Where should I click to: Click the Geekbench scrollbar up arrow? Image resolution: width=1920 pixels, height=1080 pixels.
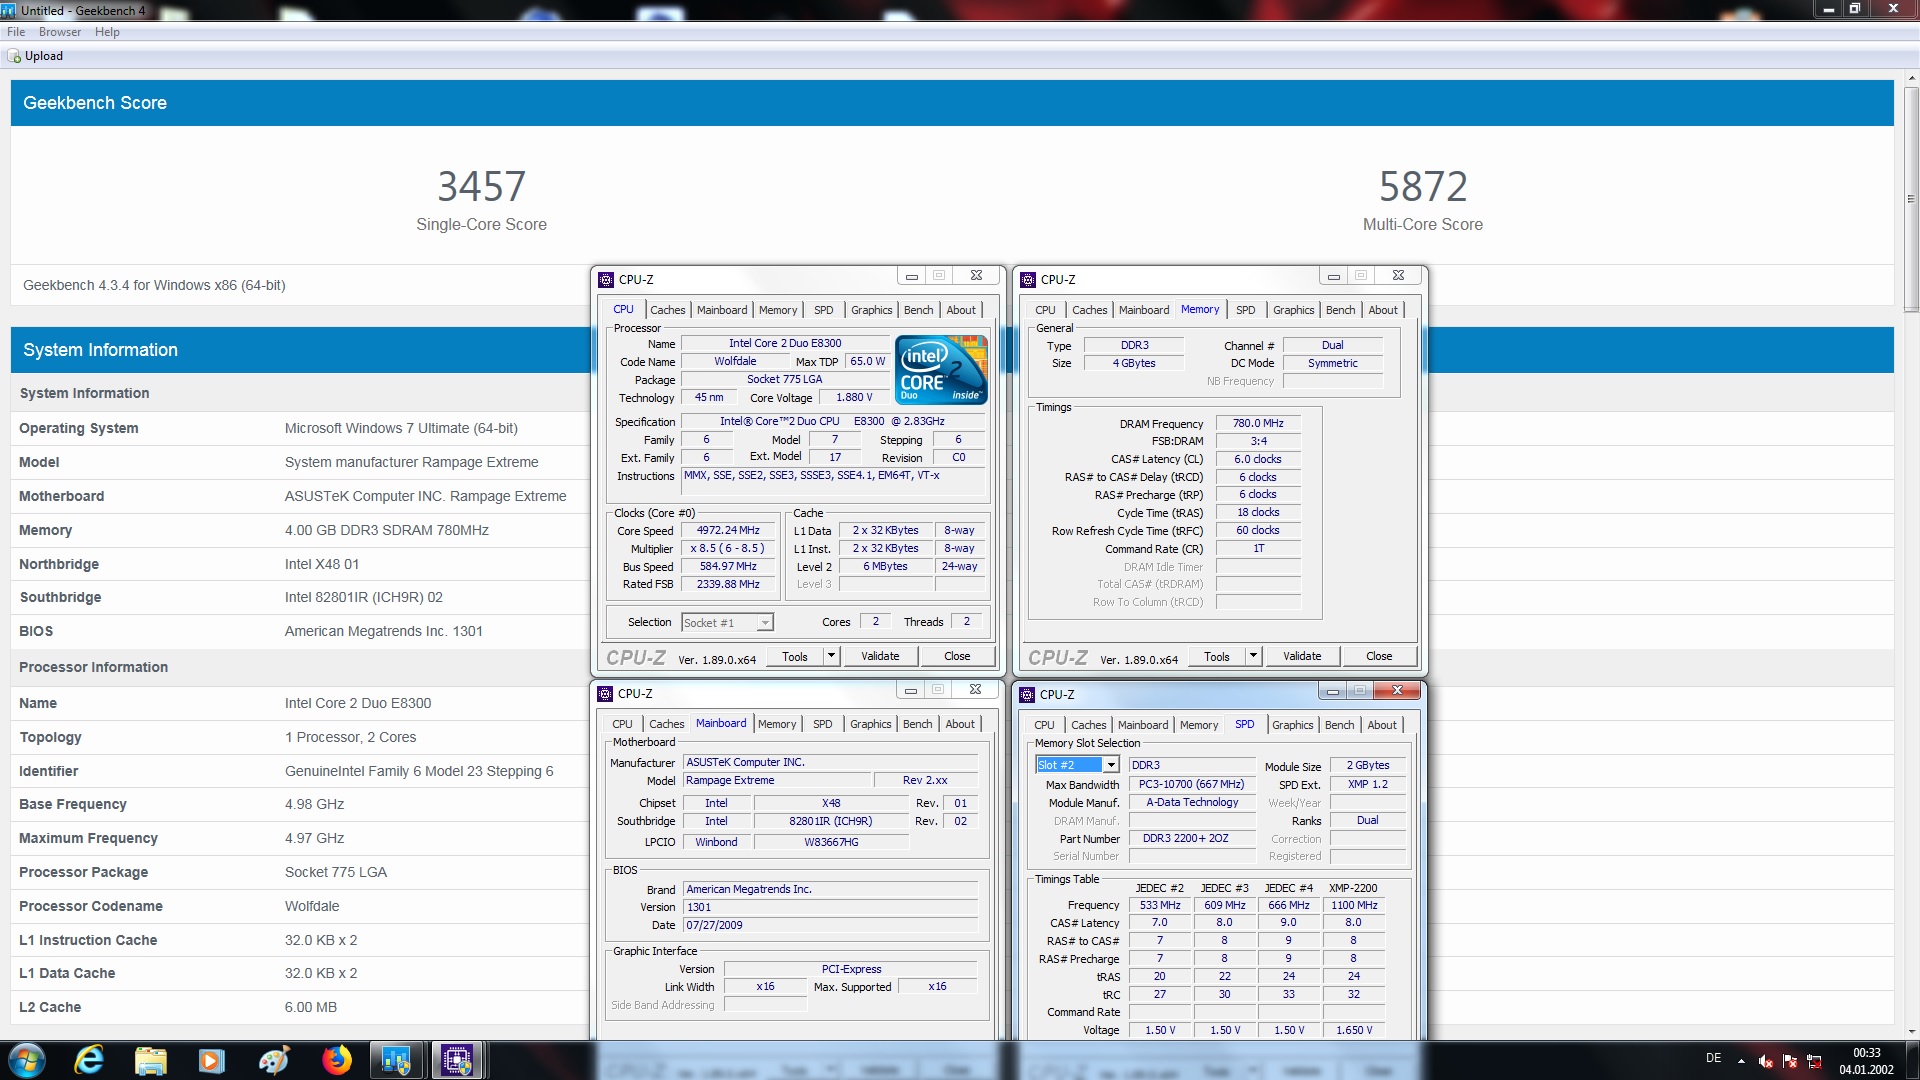pyautogui.click(x=1911, y=78)
